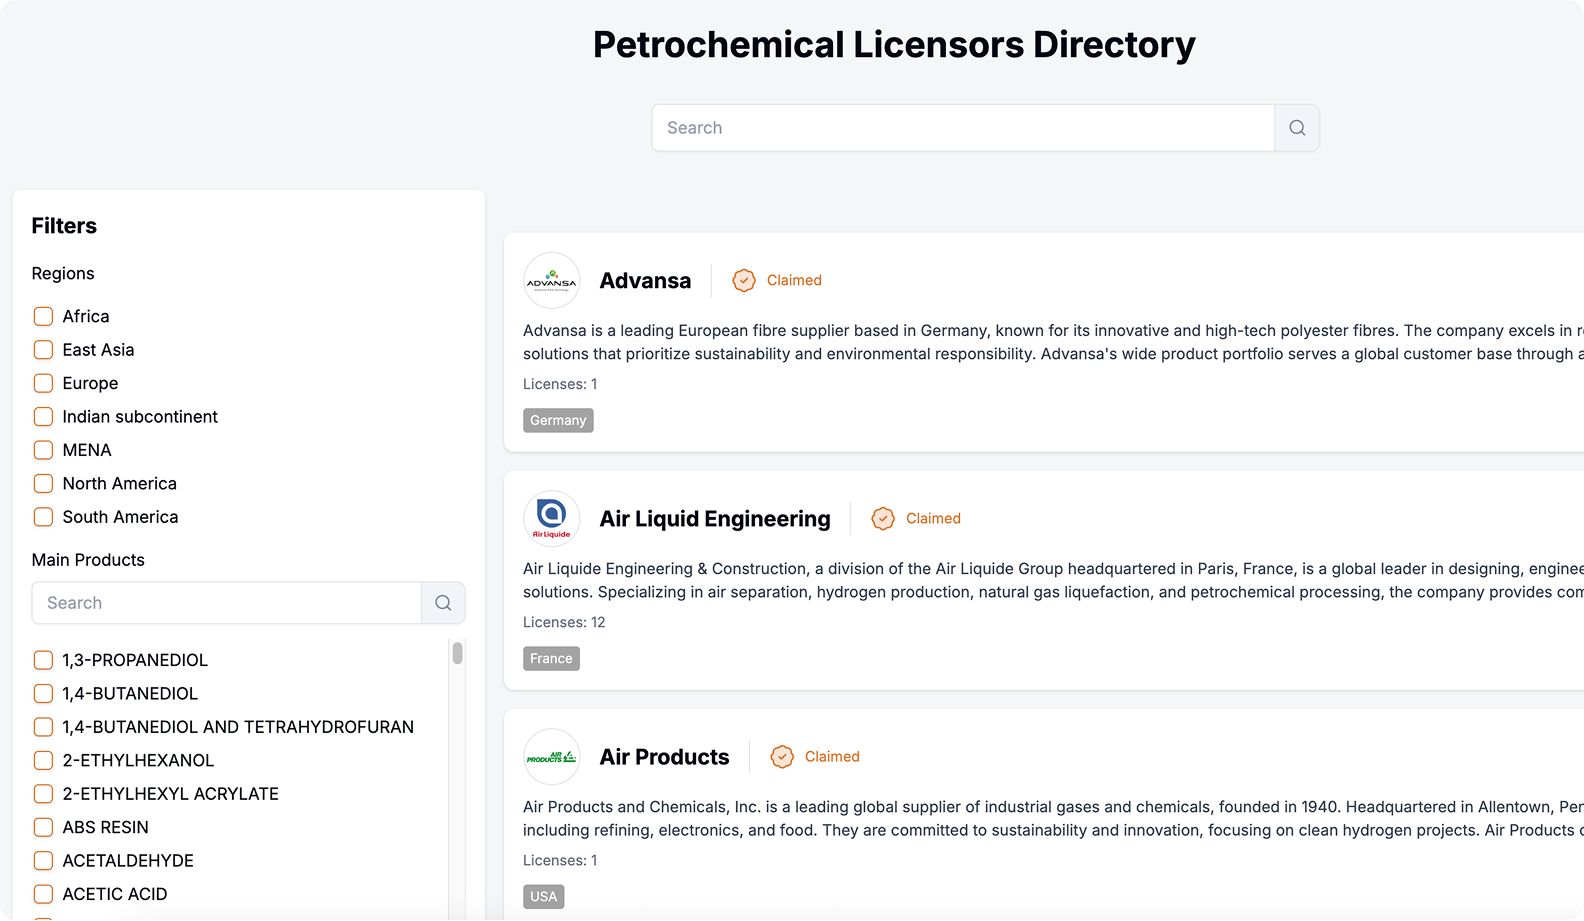Click the product list scrollbar thumb
The height and width of the screenshot is (921, 1584).
[457, 653]
